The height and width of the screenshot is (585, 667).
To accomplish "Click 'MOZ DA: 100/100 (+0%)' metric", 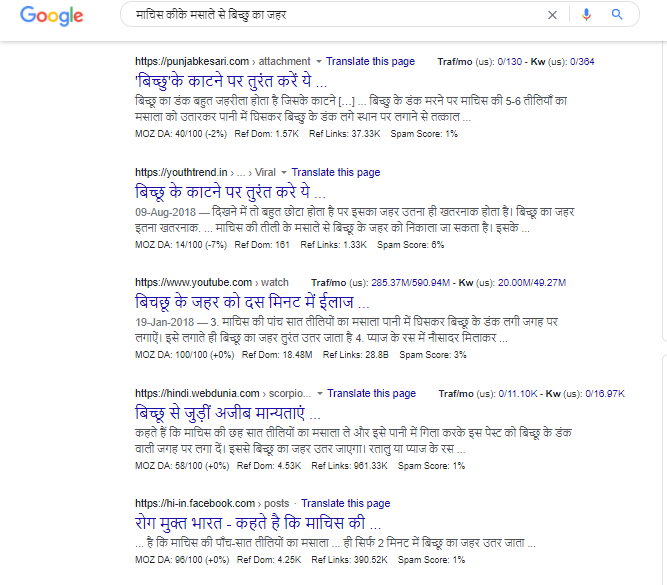I will pos(185,355).
